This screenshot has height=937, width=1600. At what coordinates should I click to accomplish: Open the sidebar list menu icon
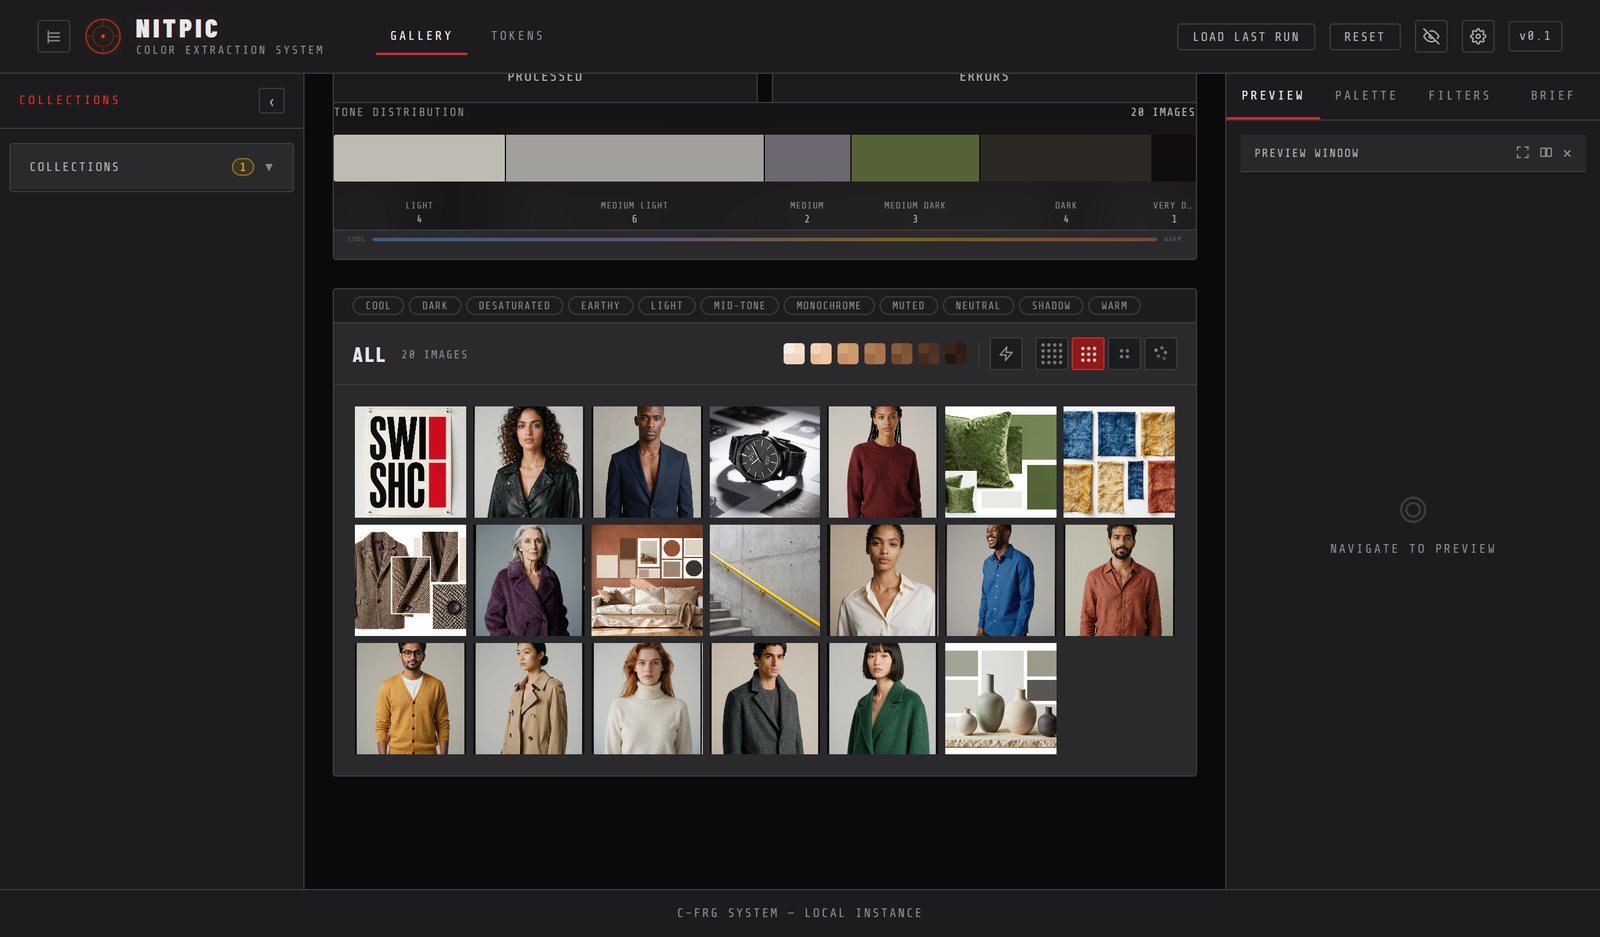click(54, 36)
